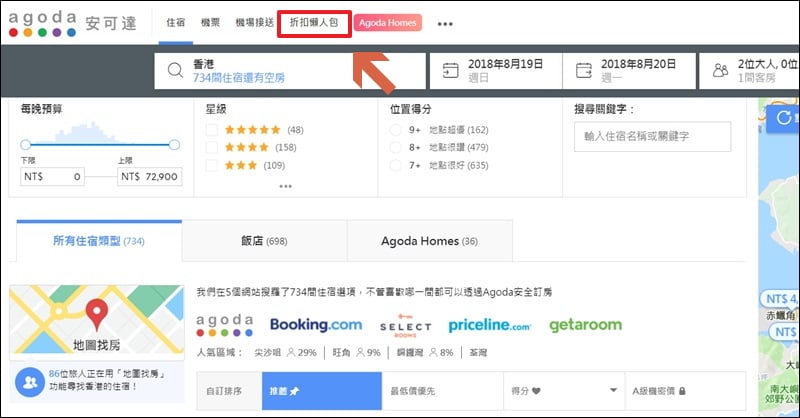This screenshot has height=418, width=800.
Task: Click the priceline.com logo
Action: (x=489, y=325)
